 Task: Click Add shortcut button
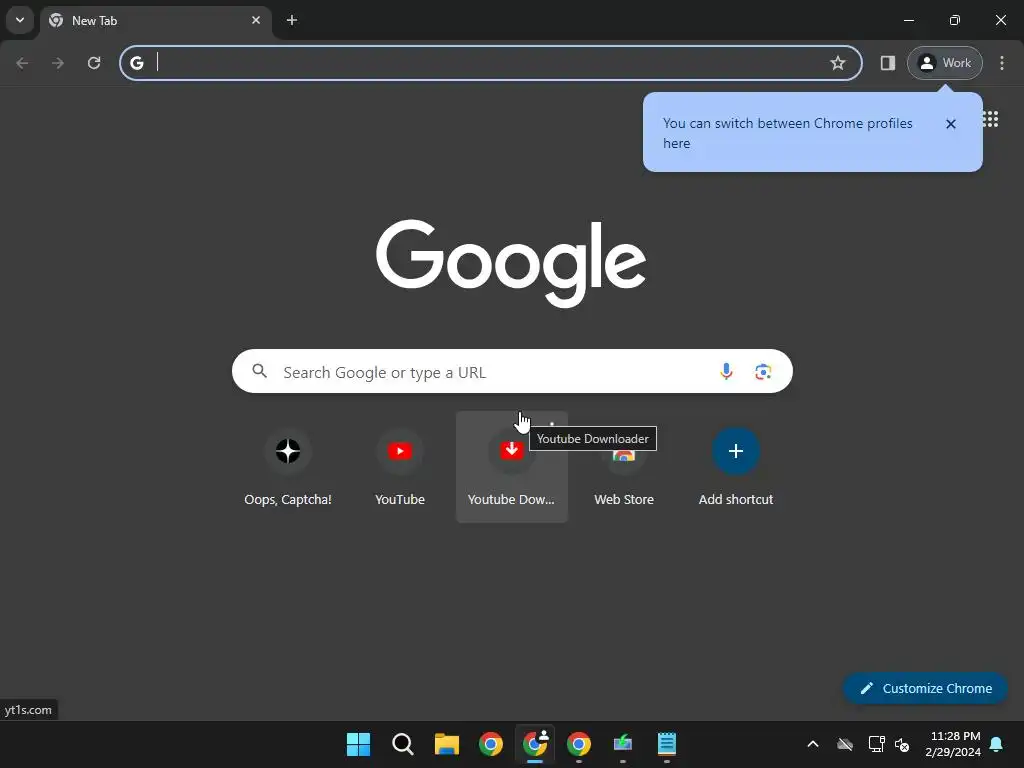pyautogui.click(x=735, y=467)
